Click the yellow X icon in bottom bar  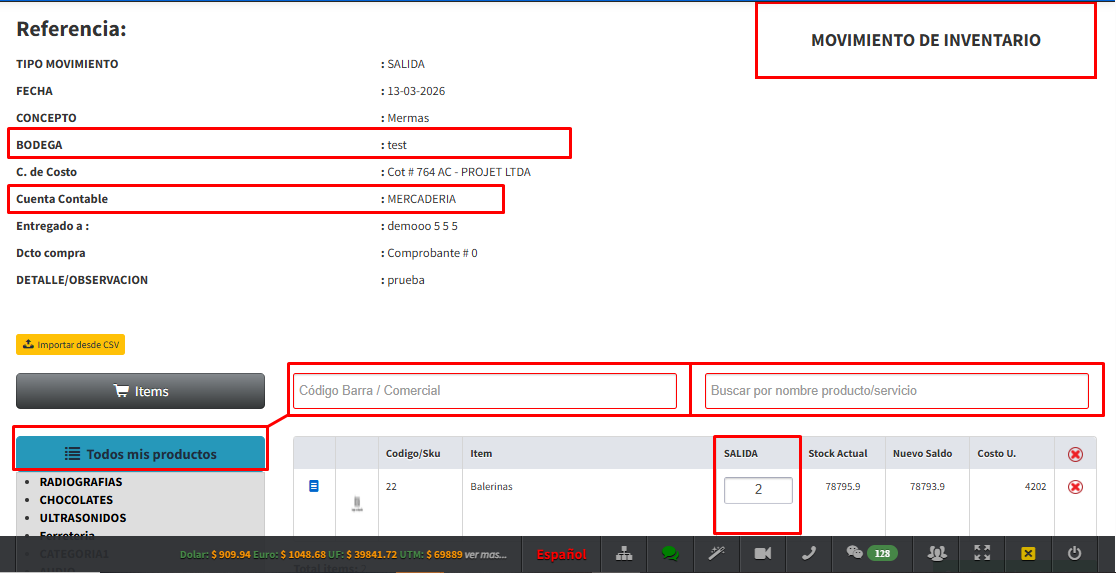click(x=1028, y=553)
